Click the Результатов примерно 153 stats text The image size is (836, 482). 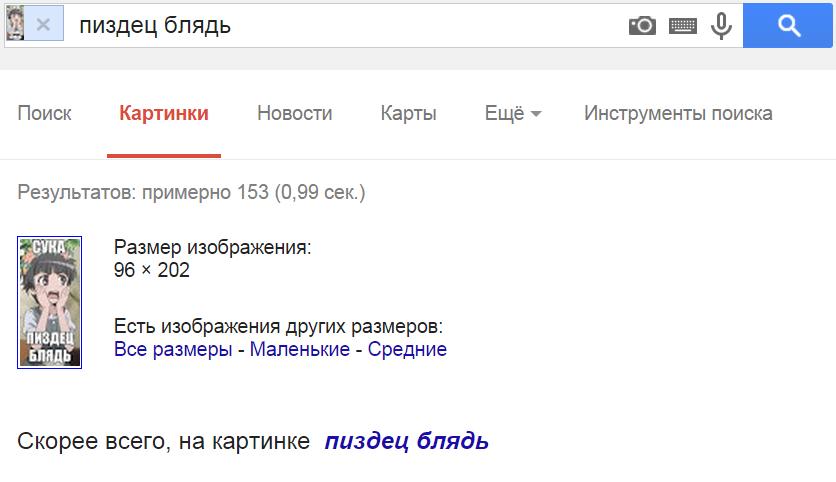click(191, 192)
